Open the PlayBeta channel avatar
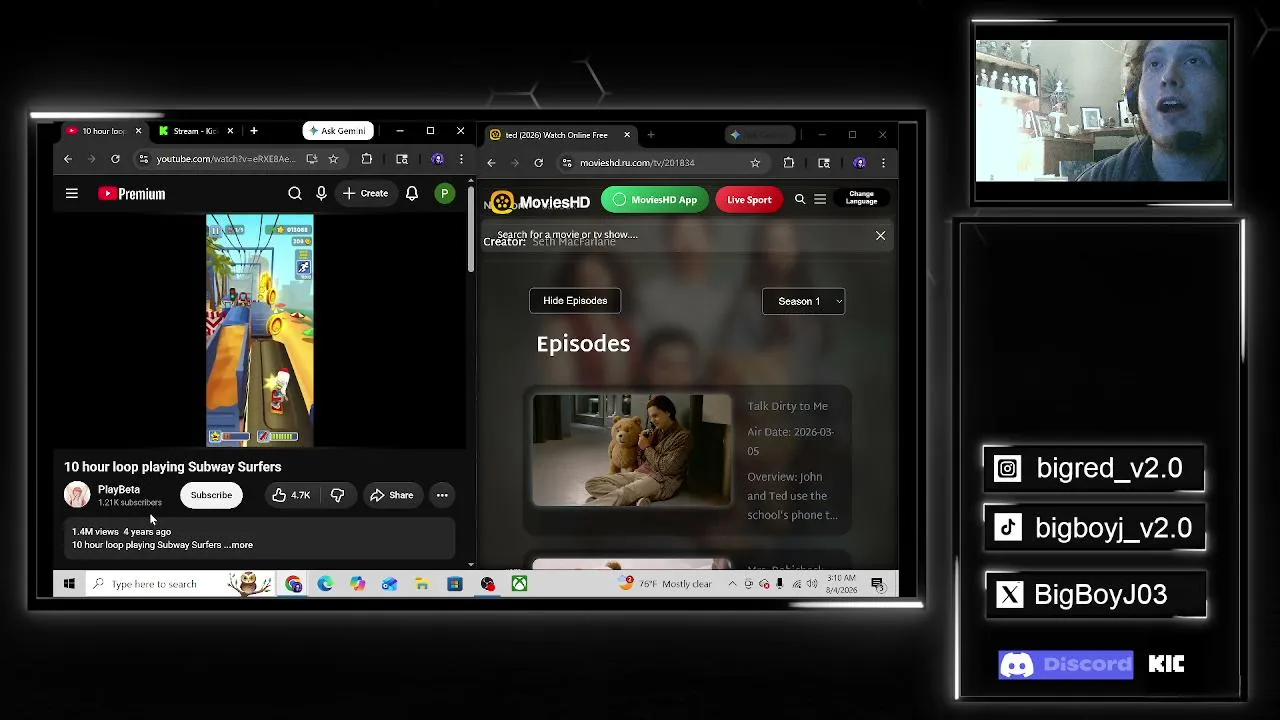This screenshot has height=720, width=1280. coord(77,495)
